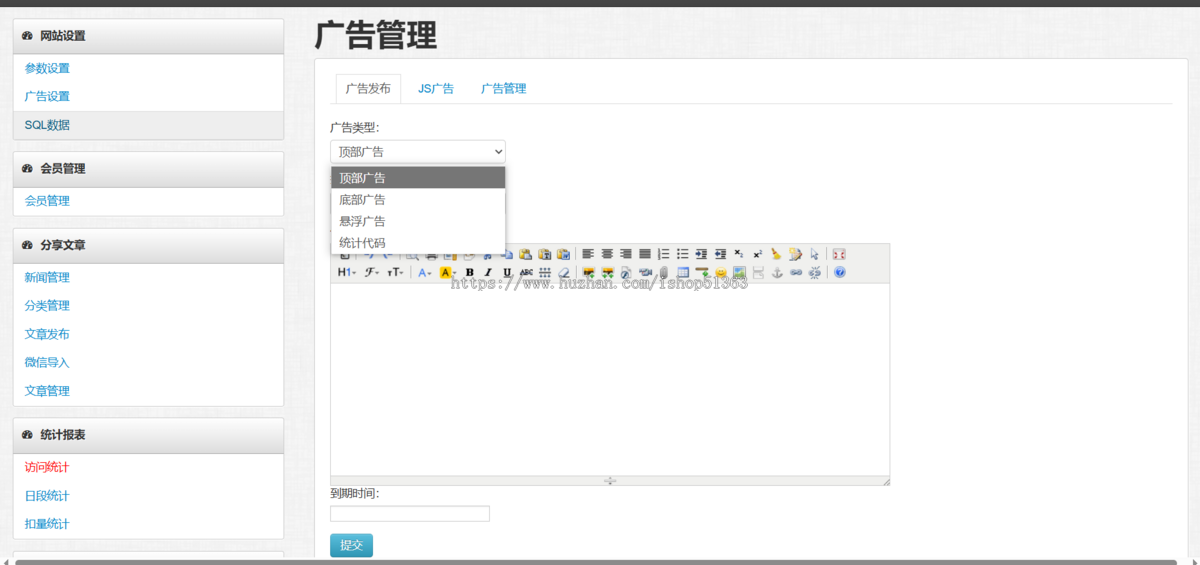Open SQL数据 in the sidebar
Screen dimensions: 1200x565
pos(47,125)
